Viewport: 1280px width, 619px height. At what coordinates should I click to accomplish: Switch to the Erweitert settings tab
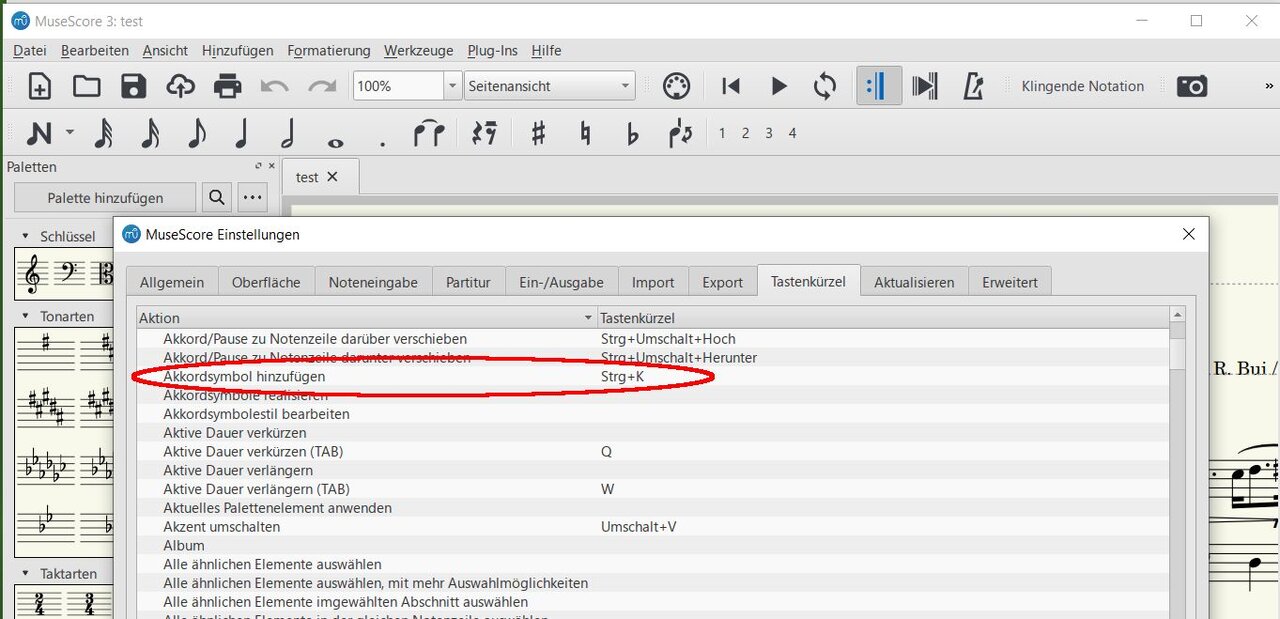pos(1010,282)
